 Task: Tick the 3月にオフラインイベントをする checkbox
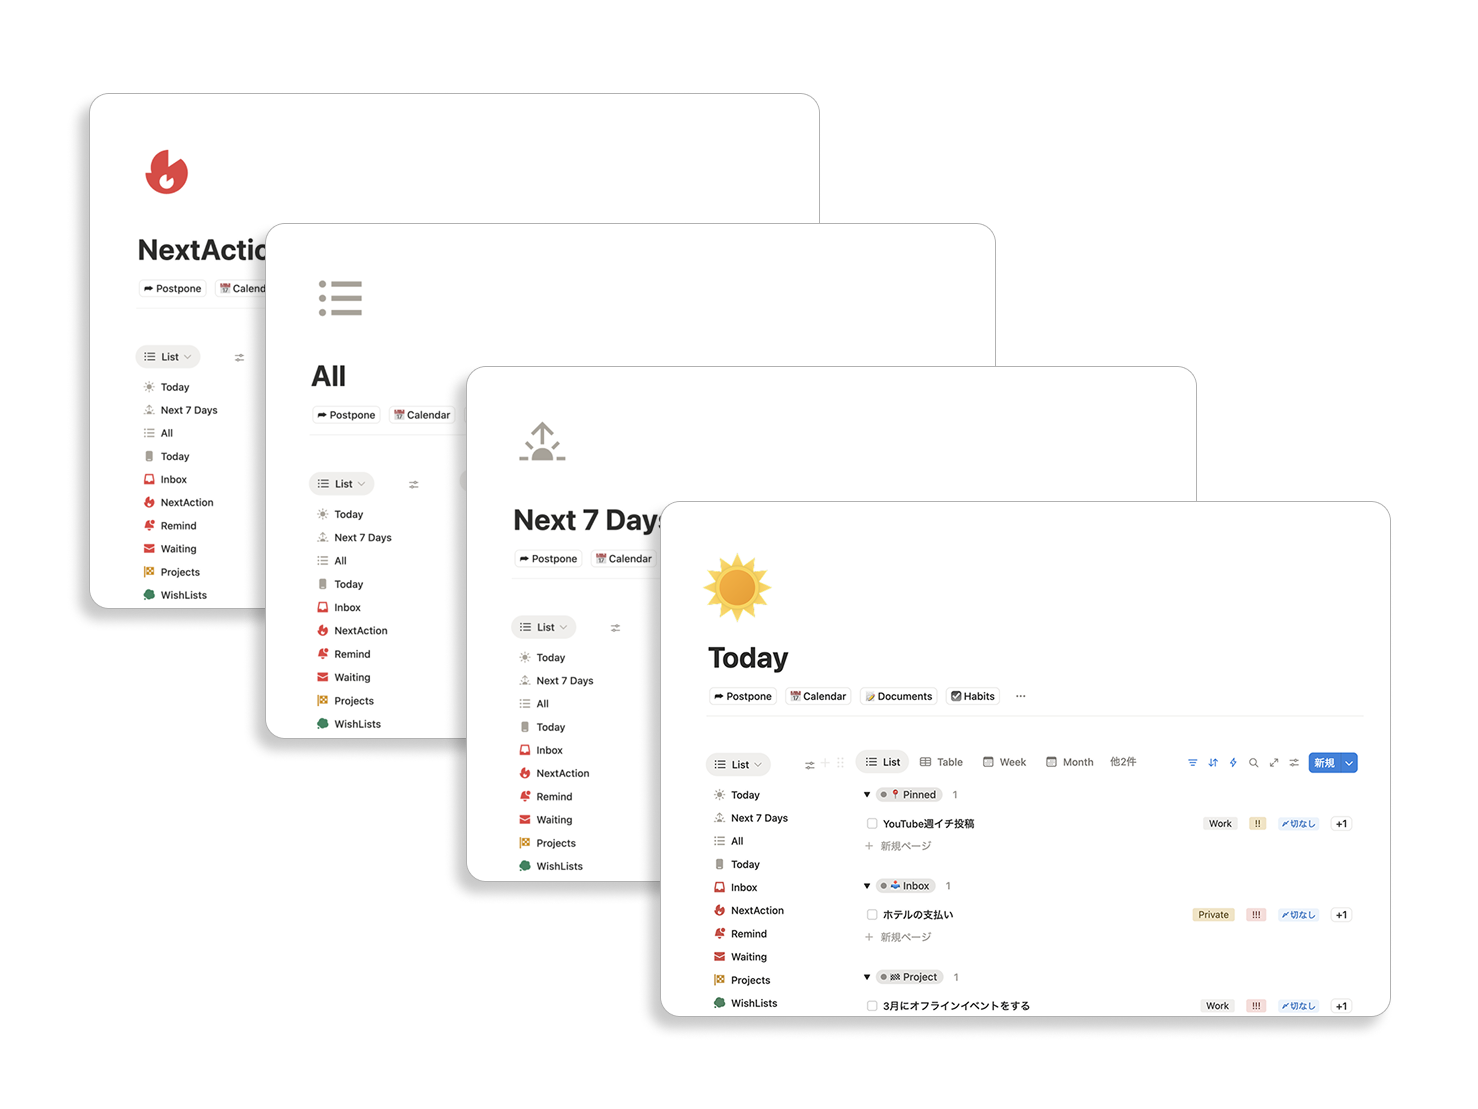pyautogui.click(x=872, y=1006)
